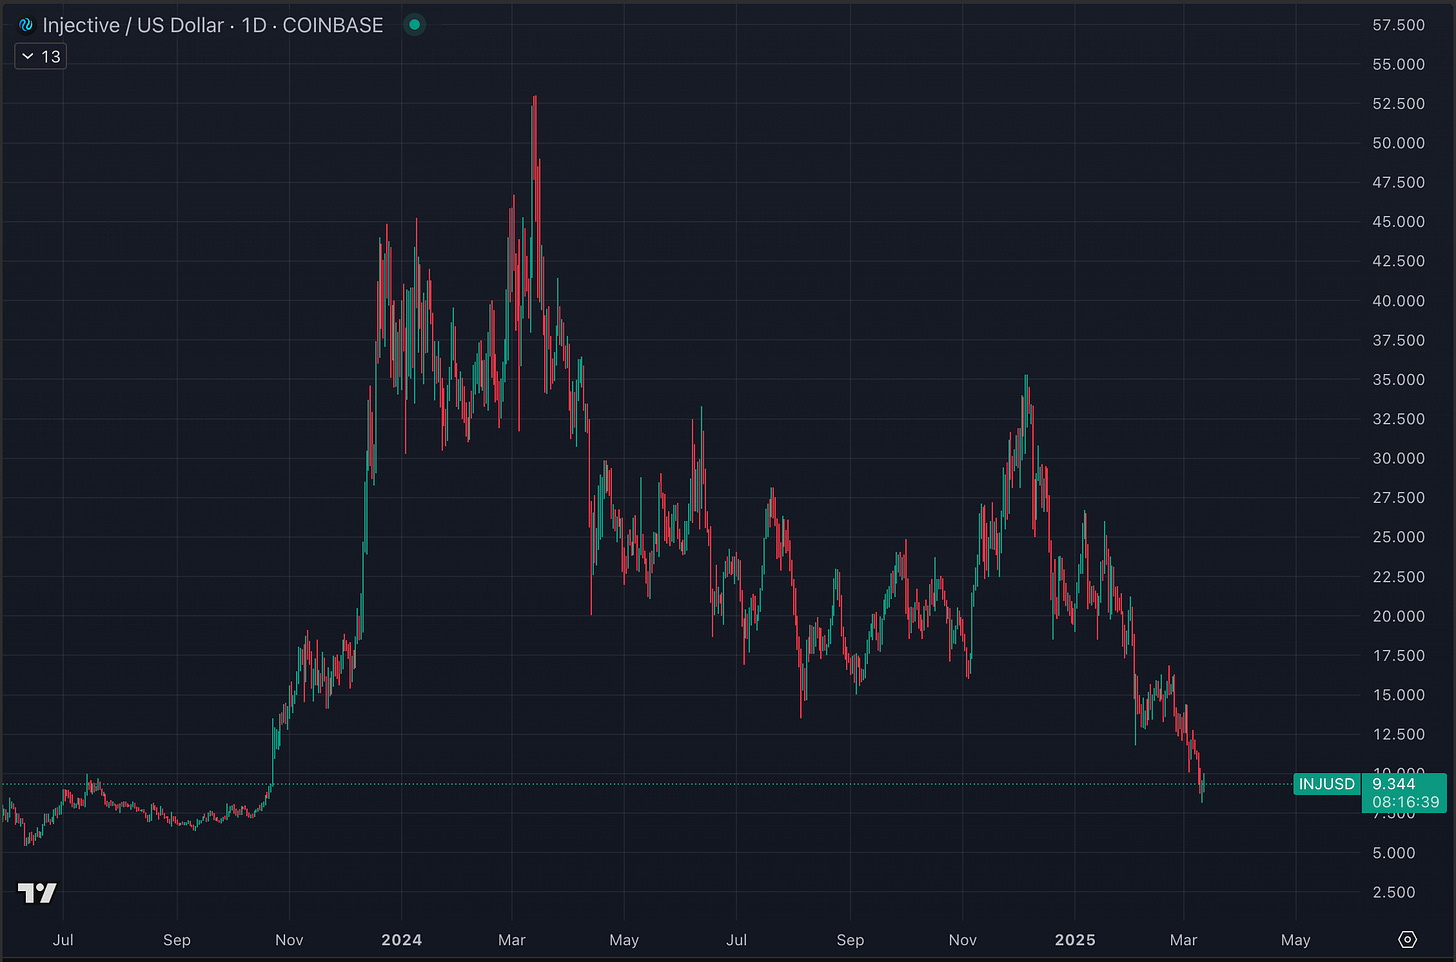Click the 17.500 price axis label
Image resolution: width=1456 pixels, height=962 pixels.
(x=1398, y=656)
